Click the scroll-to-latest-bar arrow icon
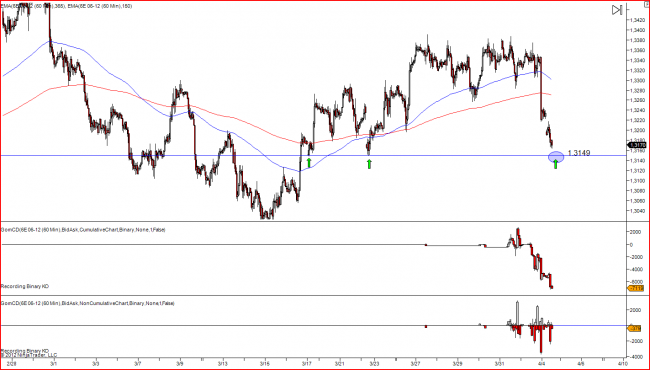Screen dimensions: 650x370 (617, 10)
